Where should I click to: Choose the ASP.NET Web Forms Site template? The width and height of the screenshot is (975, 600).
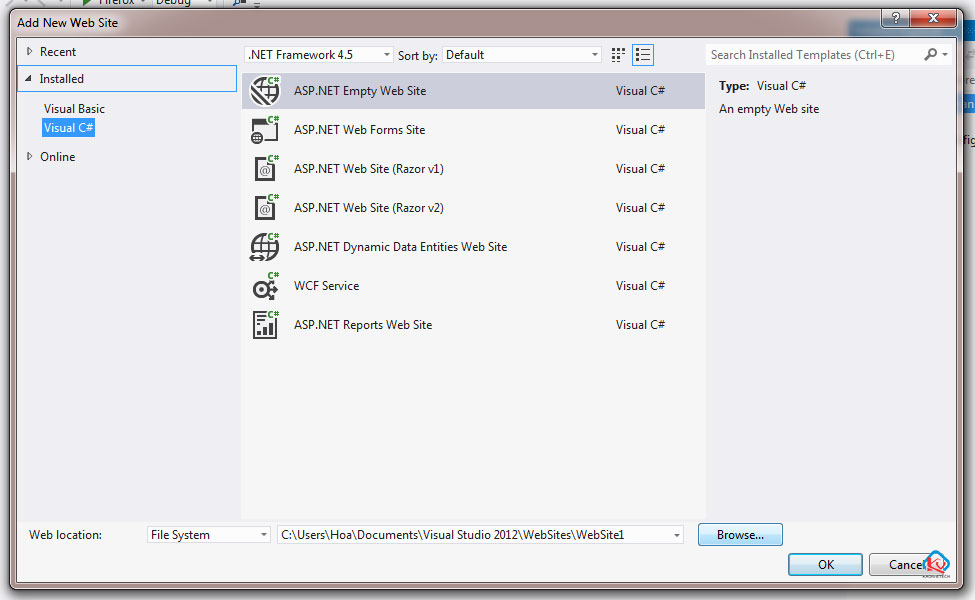tap(473, 130)
